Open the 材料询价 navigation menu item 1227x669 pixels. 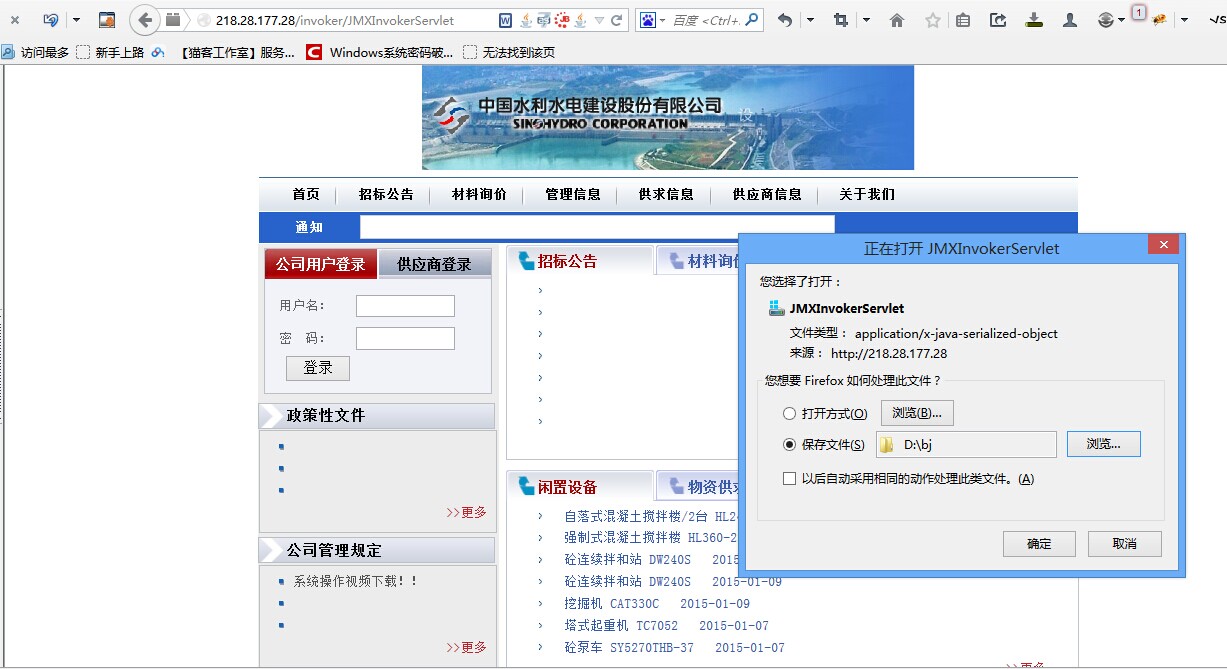coord(479,194)
